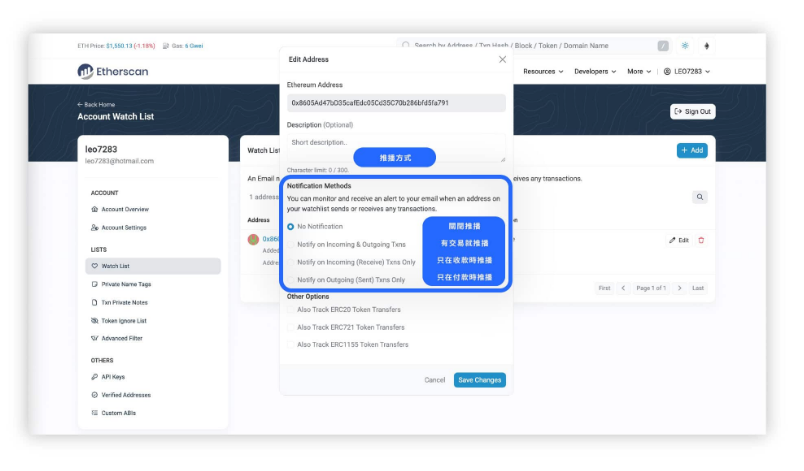Click the Back Home link
The height and width of the screenshot is (471, 804).
96,105
